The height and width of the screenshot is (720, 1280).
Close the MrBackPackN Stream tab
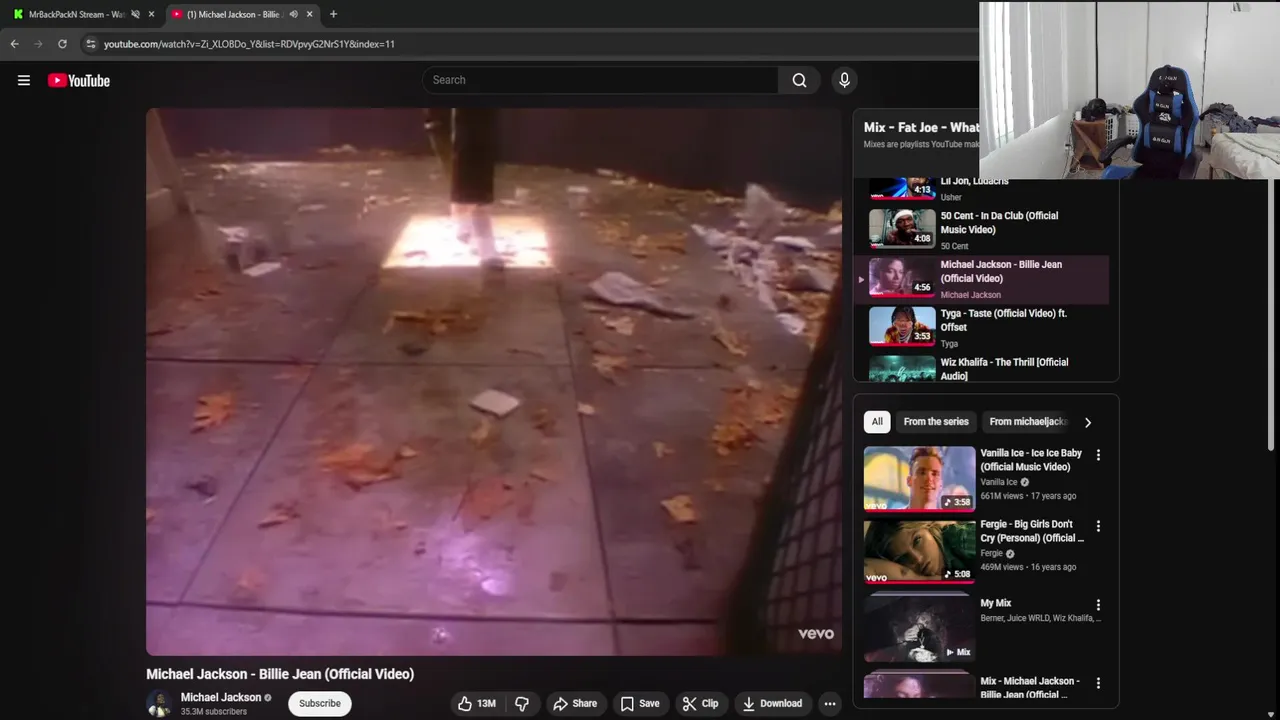tap(151, 14)
